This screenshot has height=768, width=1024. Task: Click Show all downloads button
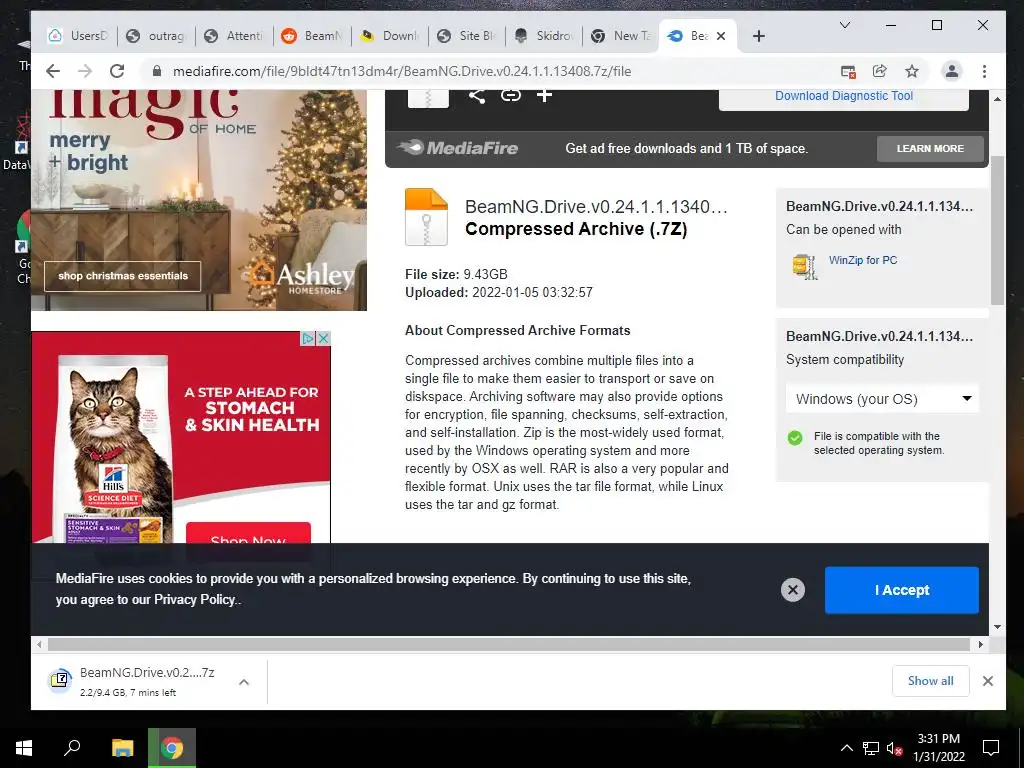click(930, 681)
